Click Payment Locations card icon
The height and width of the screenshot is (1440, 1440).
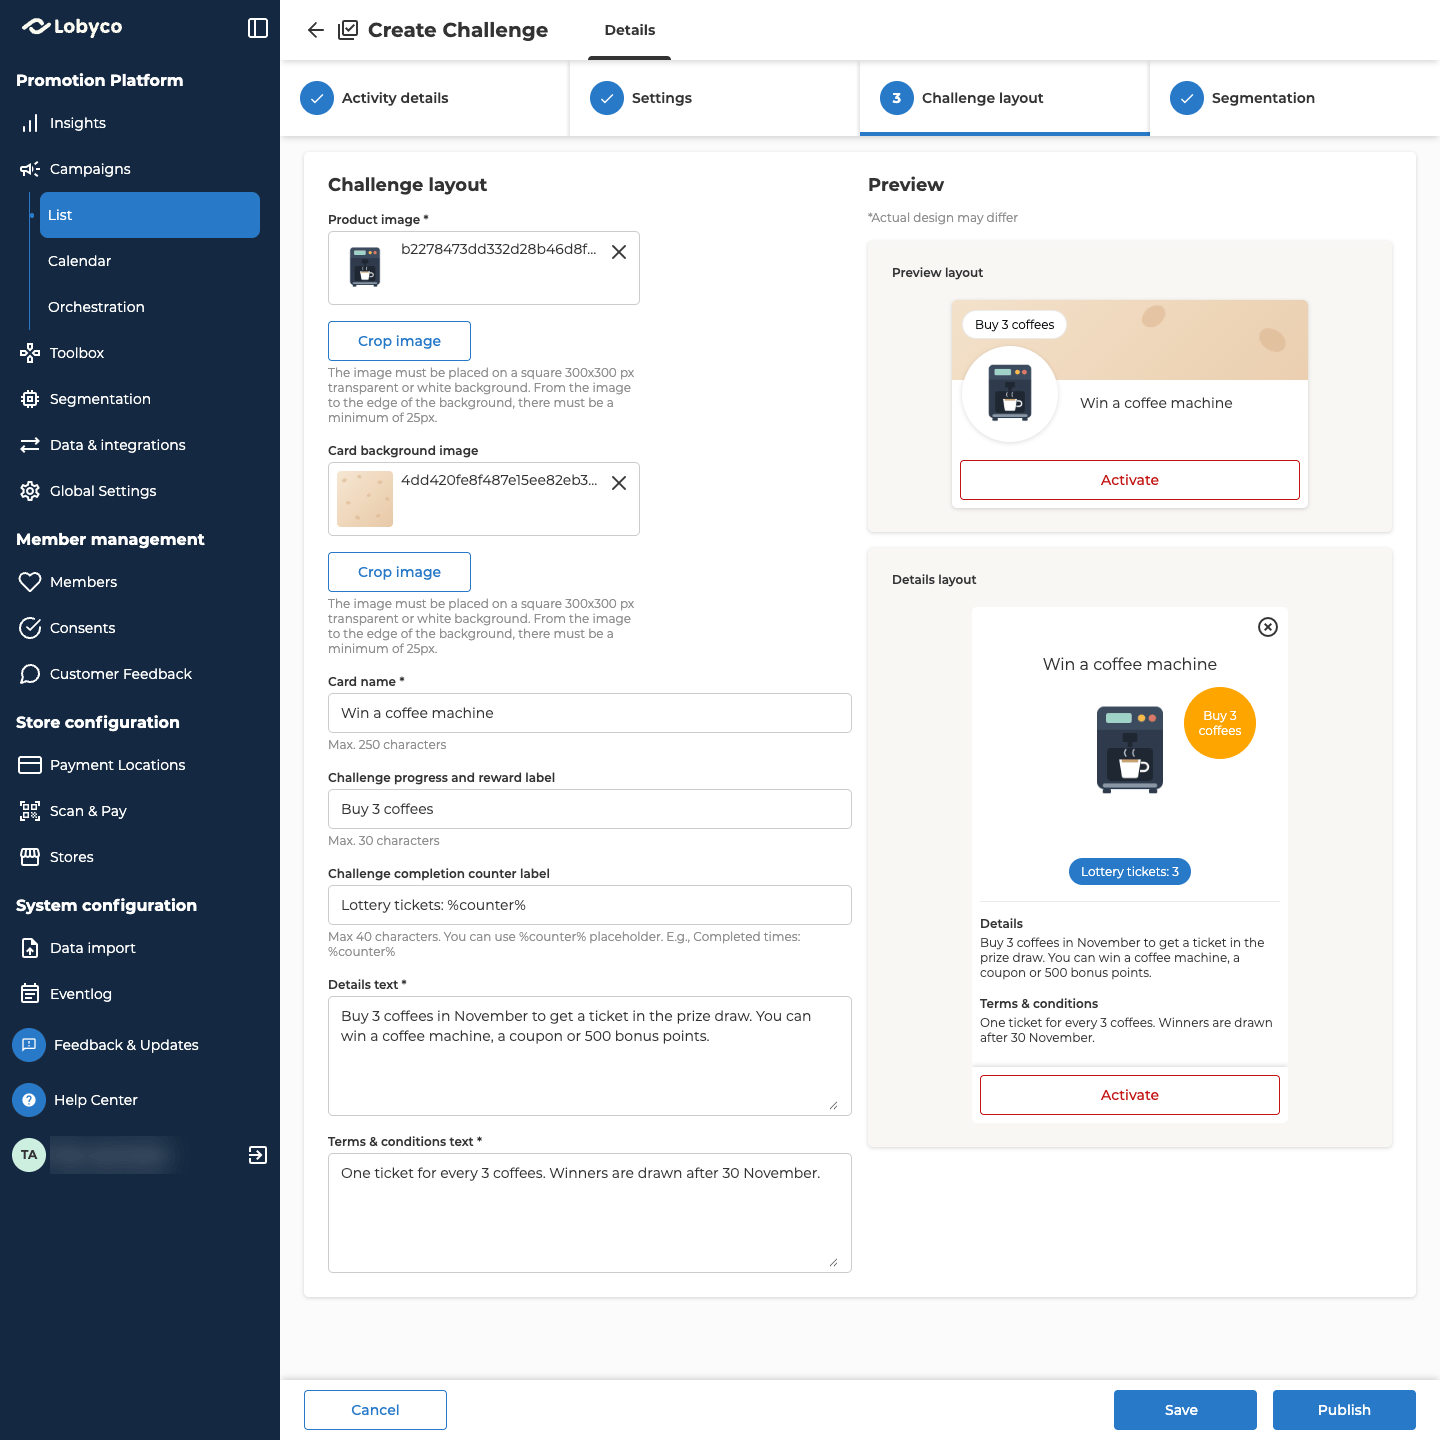click(30, 765)
